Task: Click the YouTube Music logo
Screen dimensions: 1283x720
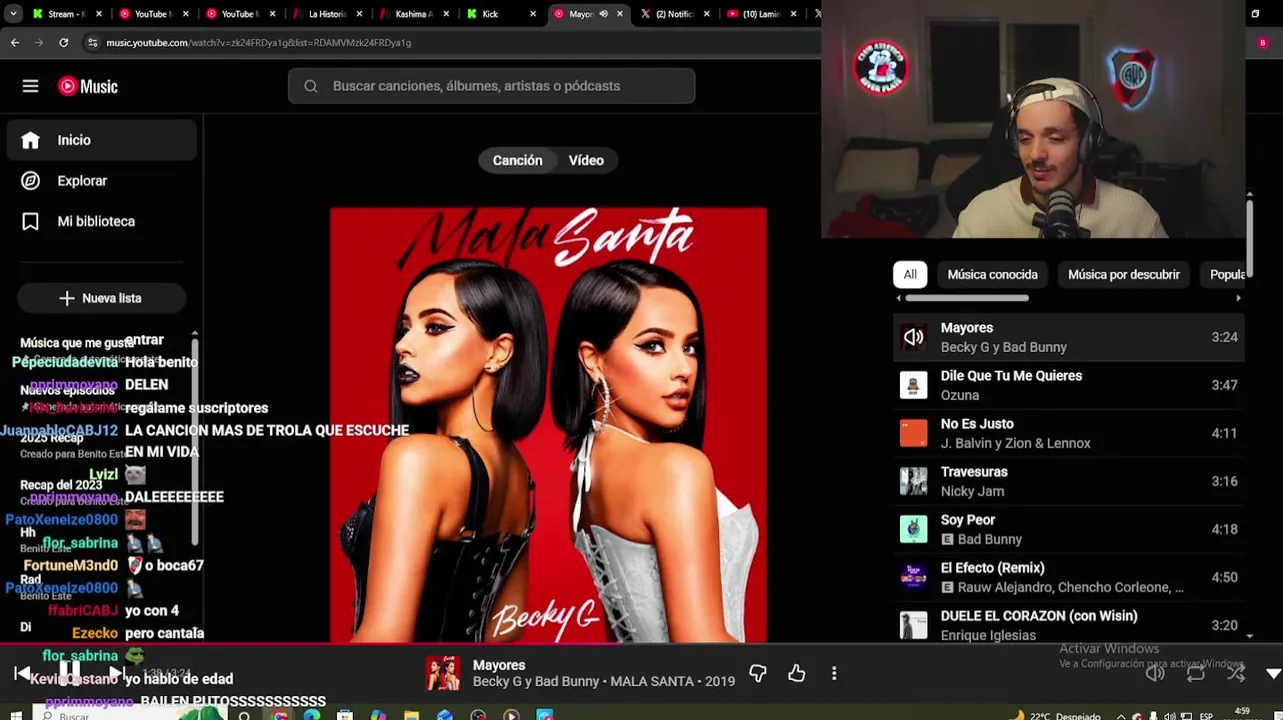Action: [x=88, y=86]
